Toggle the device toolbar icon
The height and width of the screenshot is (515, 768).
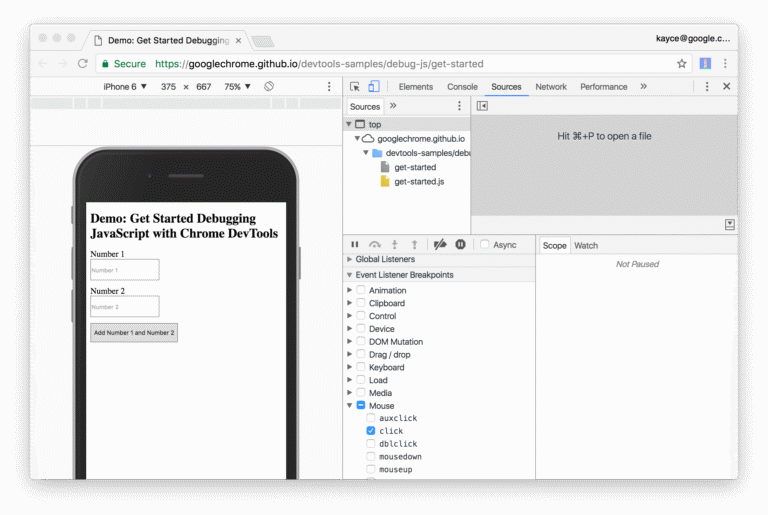coord(373,87)
